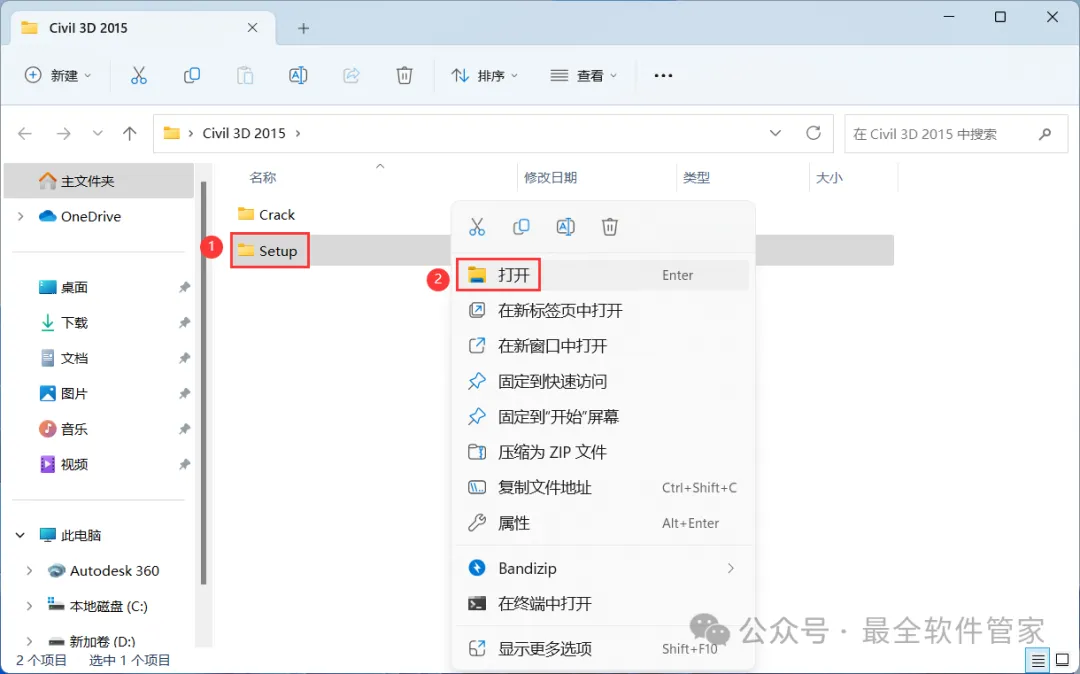Refresh the current folder view

pos(813,133)
